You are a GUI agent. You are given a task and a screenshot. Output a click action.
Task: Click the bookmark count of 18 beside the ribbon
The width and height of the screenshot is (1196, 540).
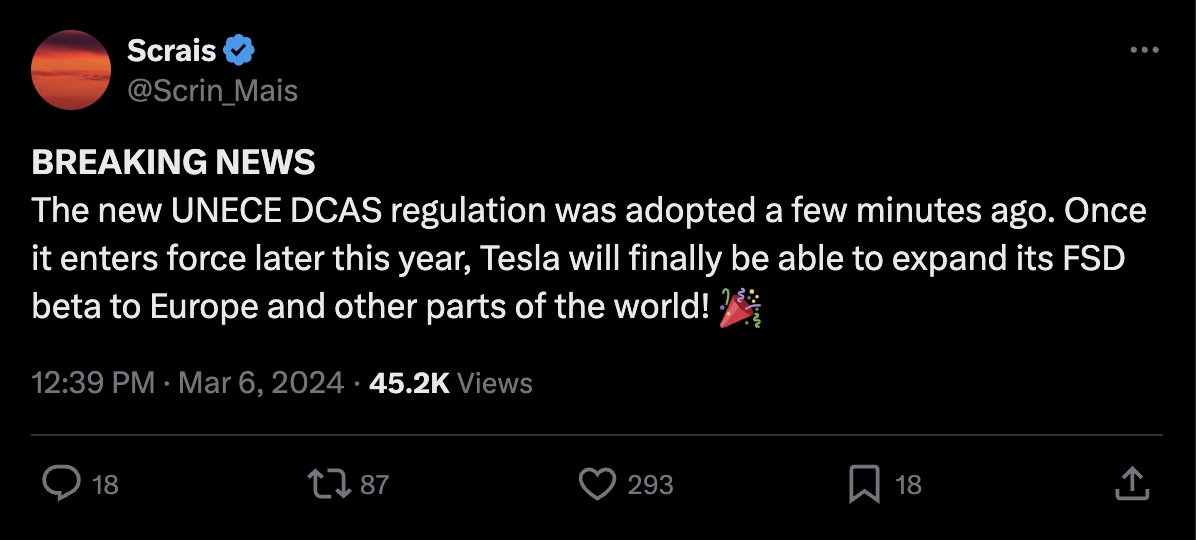[x=908, y=485]
